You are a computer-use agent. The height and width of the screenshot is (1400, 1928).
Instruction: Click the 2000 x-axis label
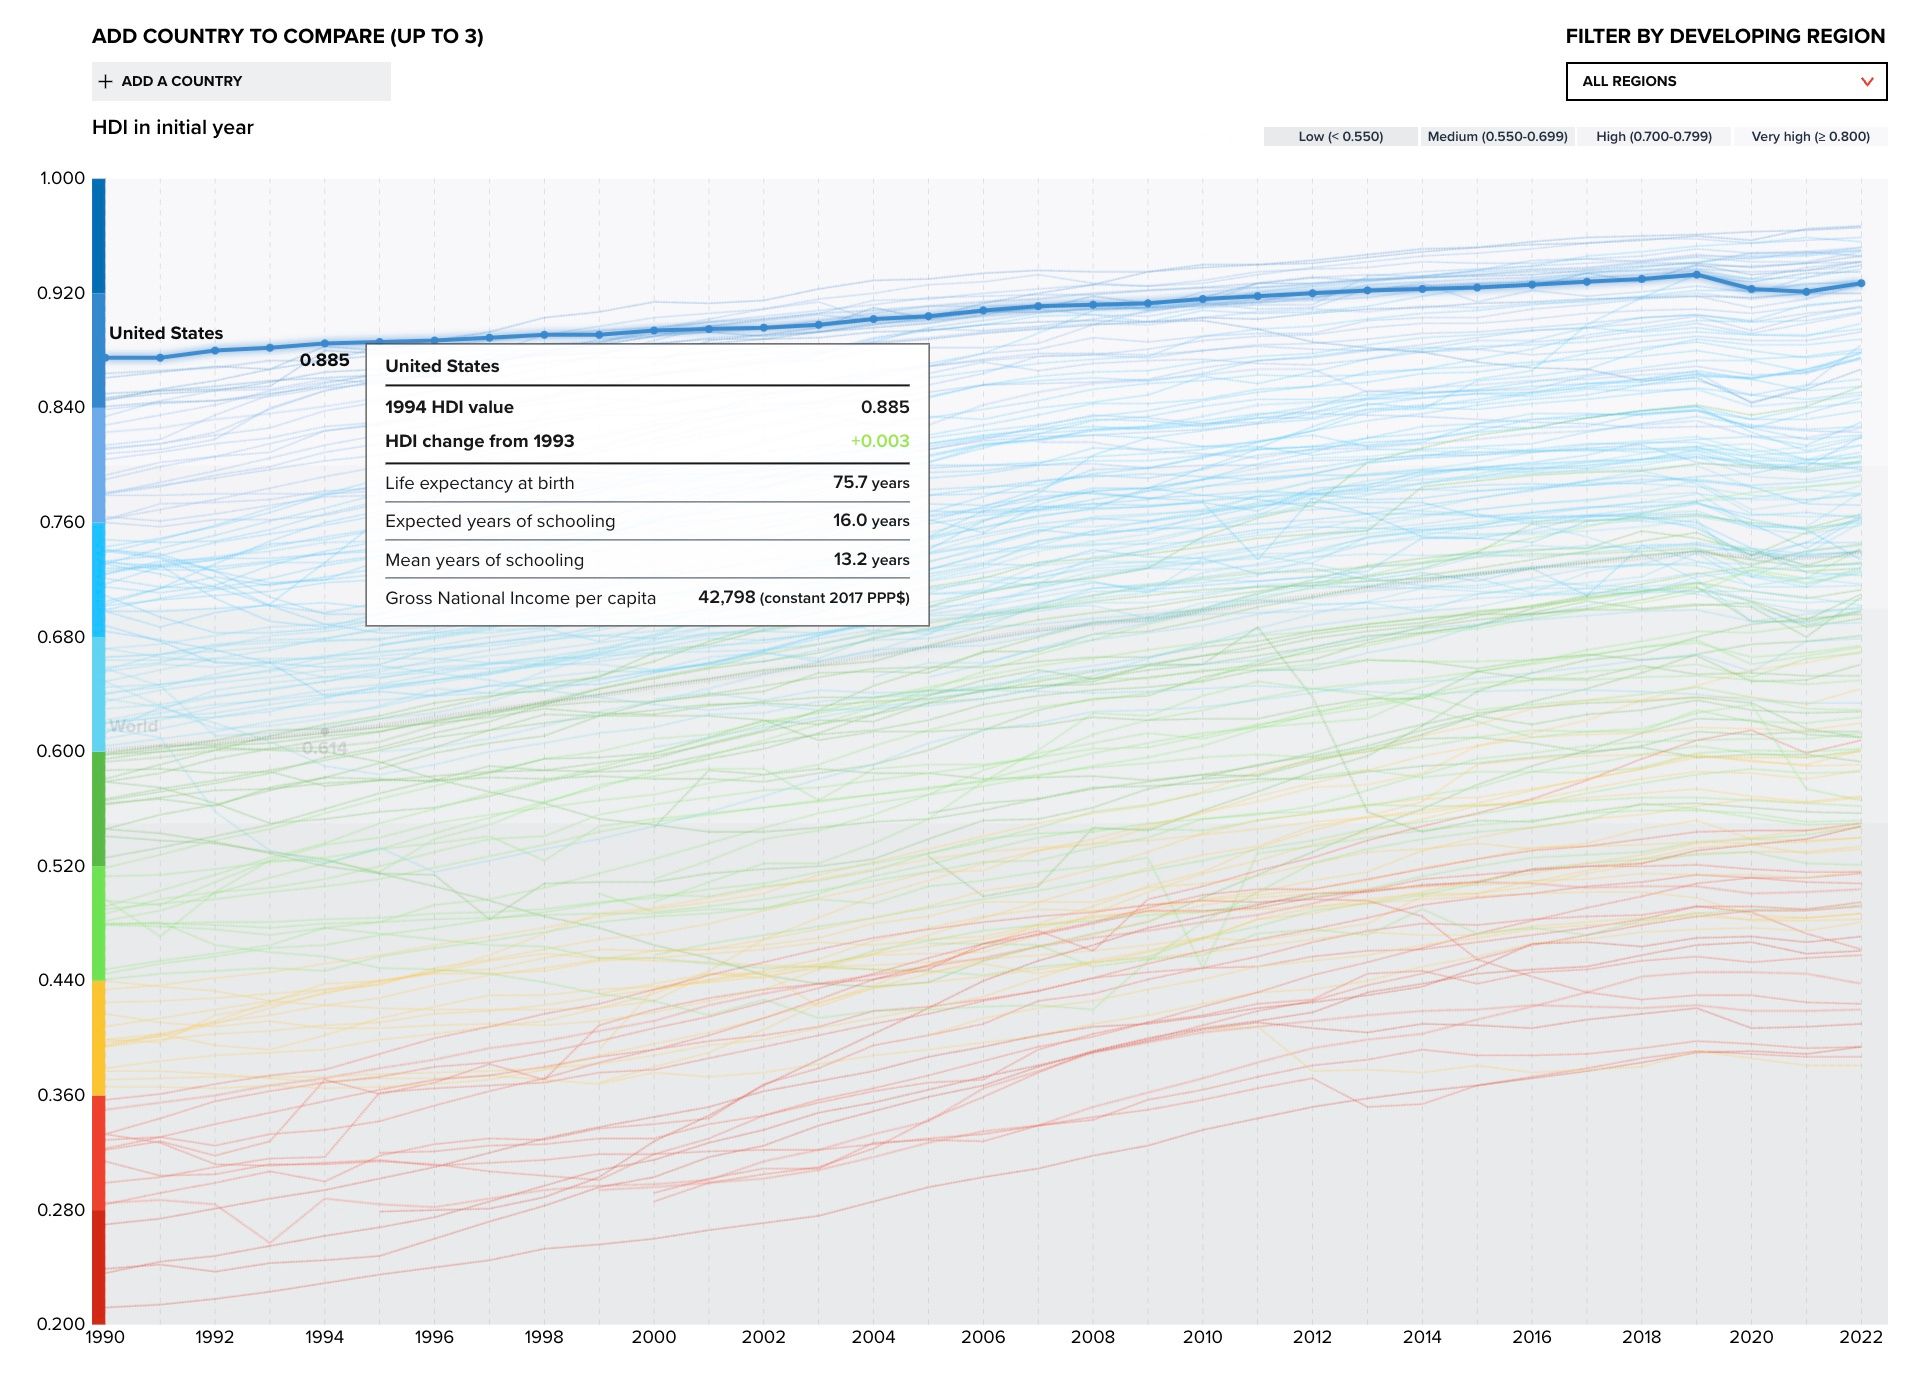(654, 1337)
